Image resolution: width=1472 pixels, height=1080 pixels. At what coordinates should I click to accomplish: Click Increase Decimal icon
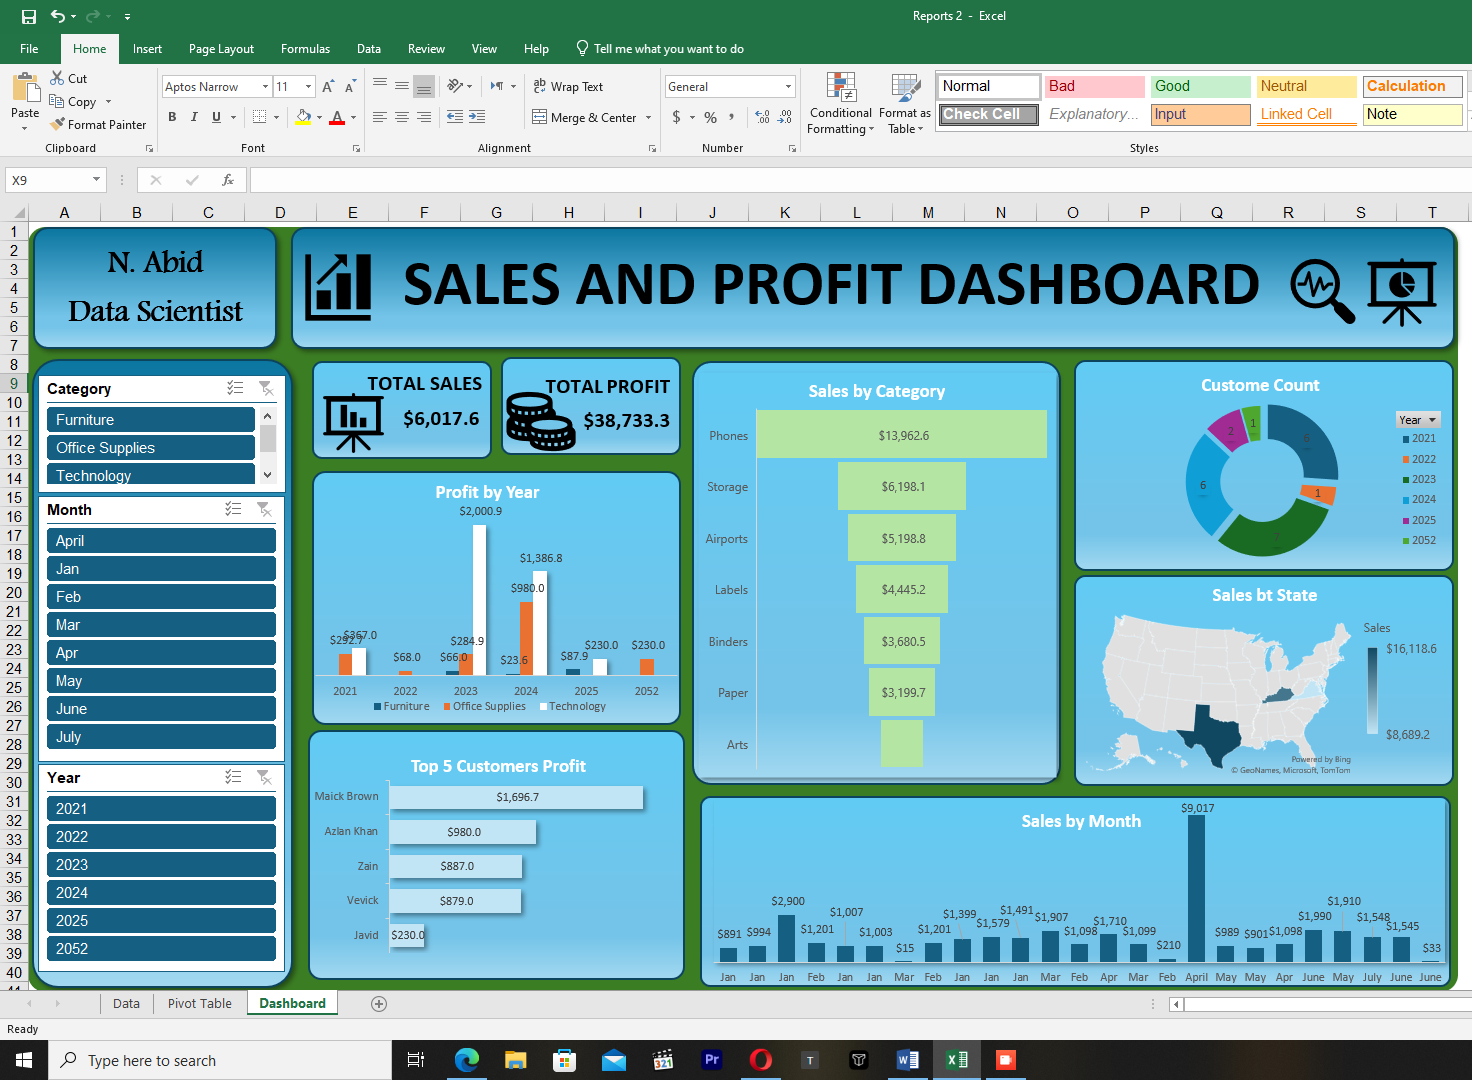coord(762,117)
